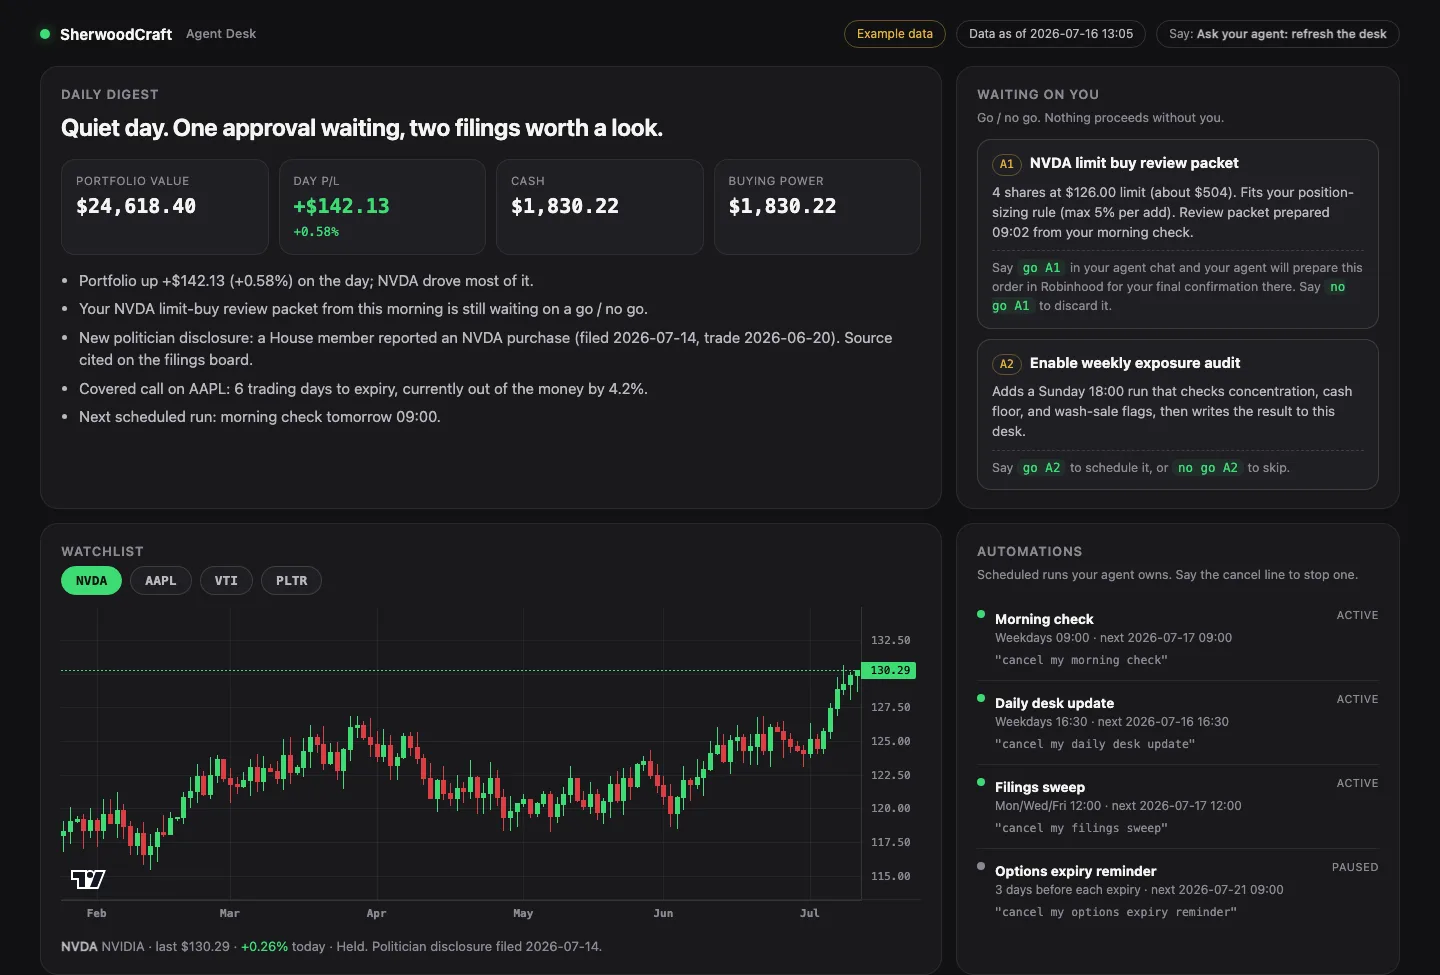1440x975 pixels.
Task: Click the Data as of timestamp pill
Action: [x=1051, y=34]
